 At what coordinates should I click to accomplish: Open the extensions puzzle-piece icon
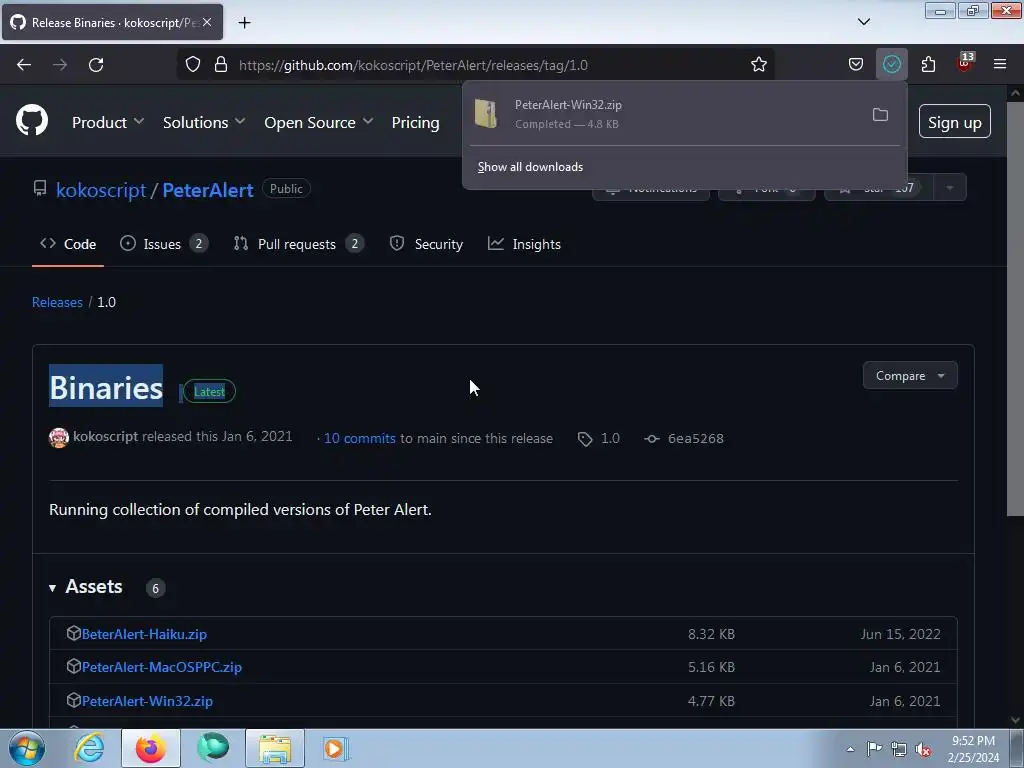928,65
